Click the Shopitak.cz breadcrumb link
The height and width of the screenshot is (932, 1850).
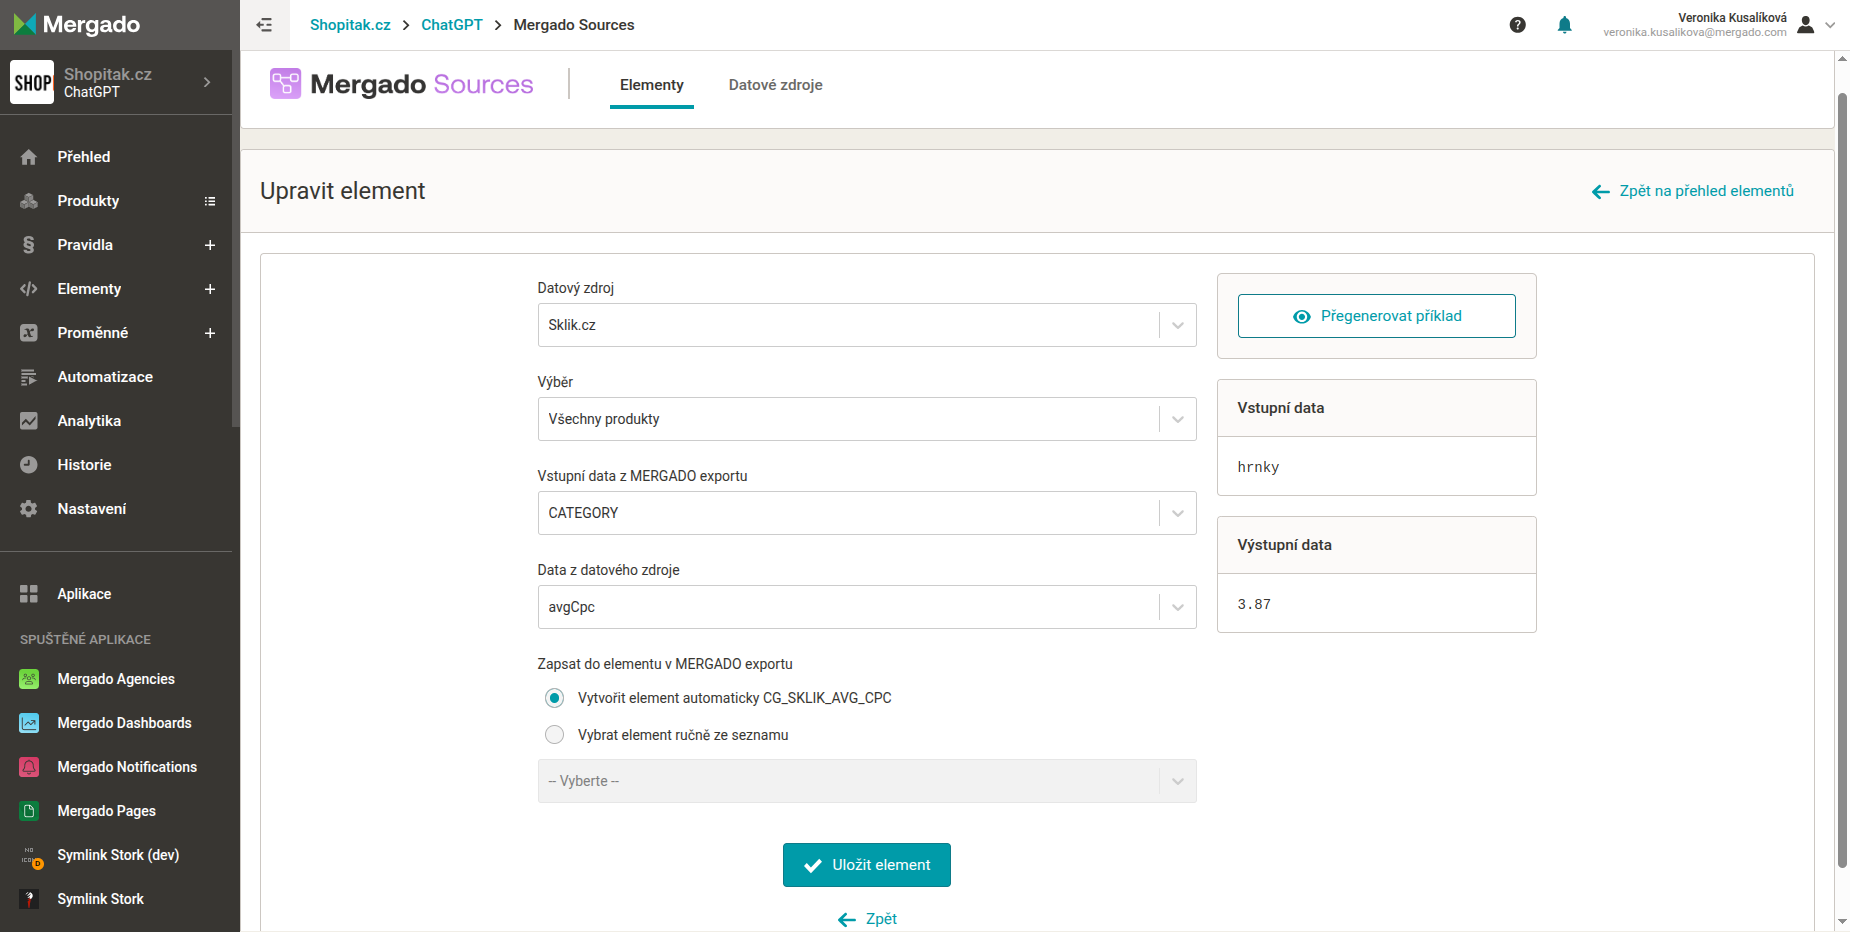[350, 25]
